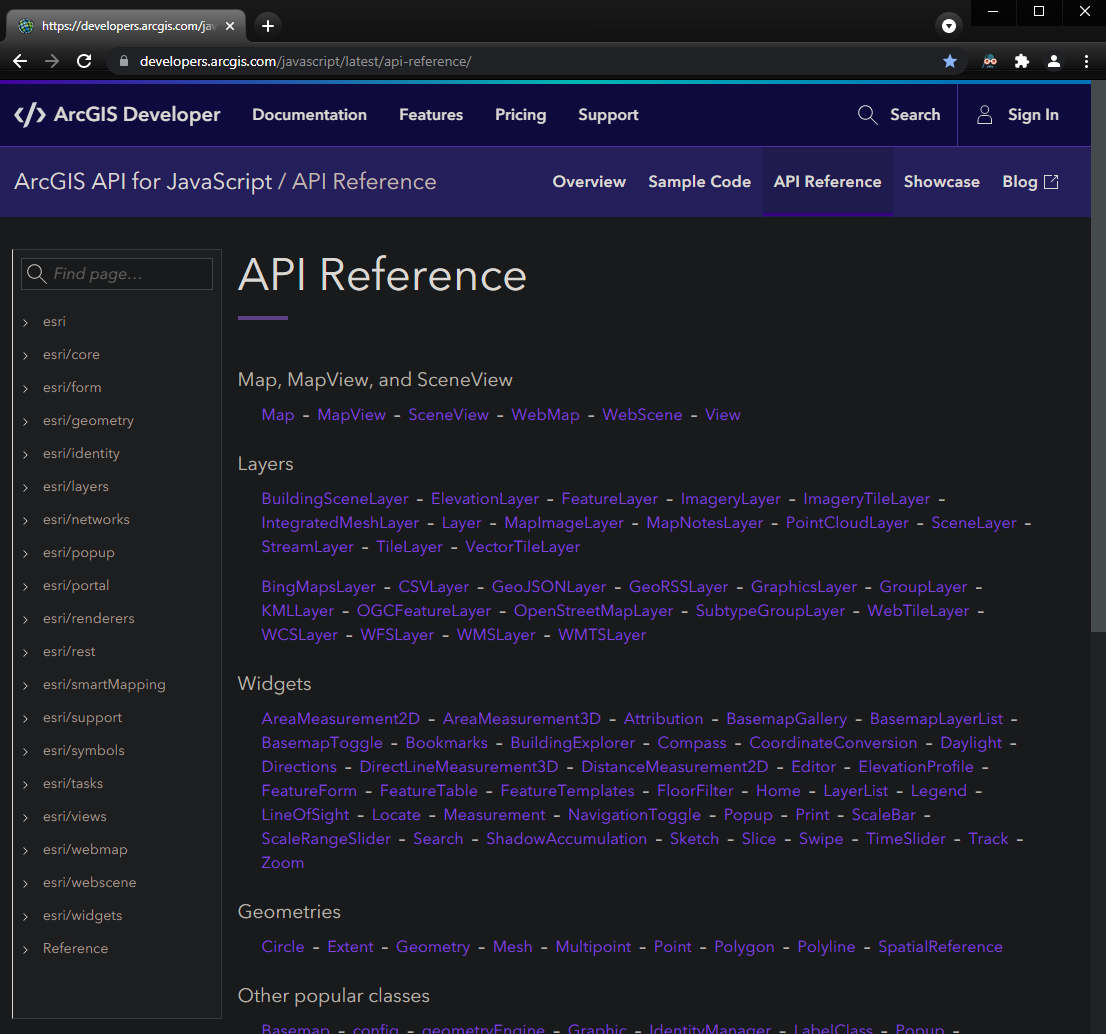Expand the esri/views tree node
Image resolution: width=1106 pixels, height=1034 pixels.
(x=25, y=817)
